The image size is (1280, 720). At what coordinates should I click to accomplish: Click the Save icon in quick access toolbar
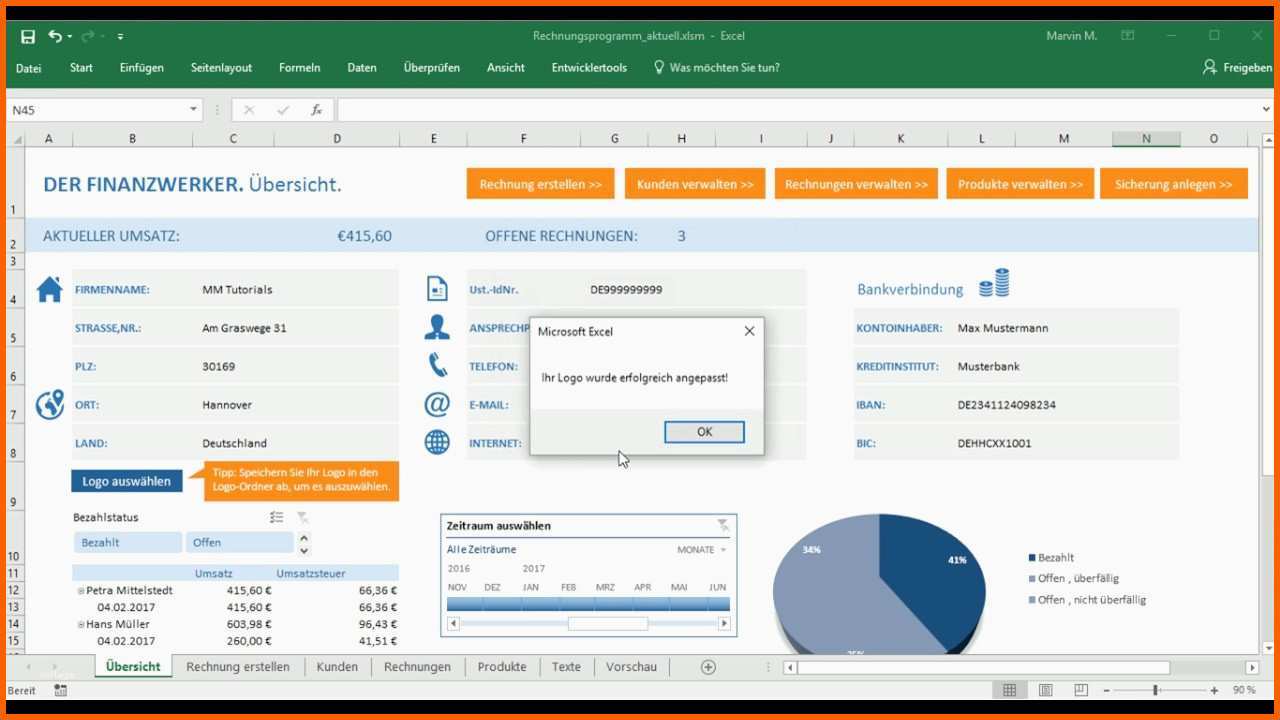[x=28, y=36]
